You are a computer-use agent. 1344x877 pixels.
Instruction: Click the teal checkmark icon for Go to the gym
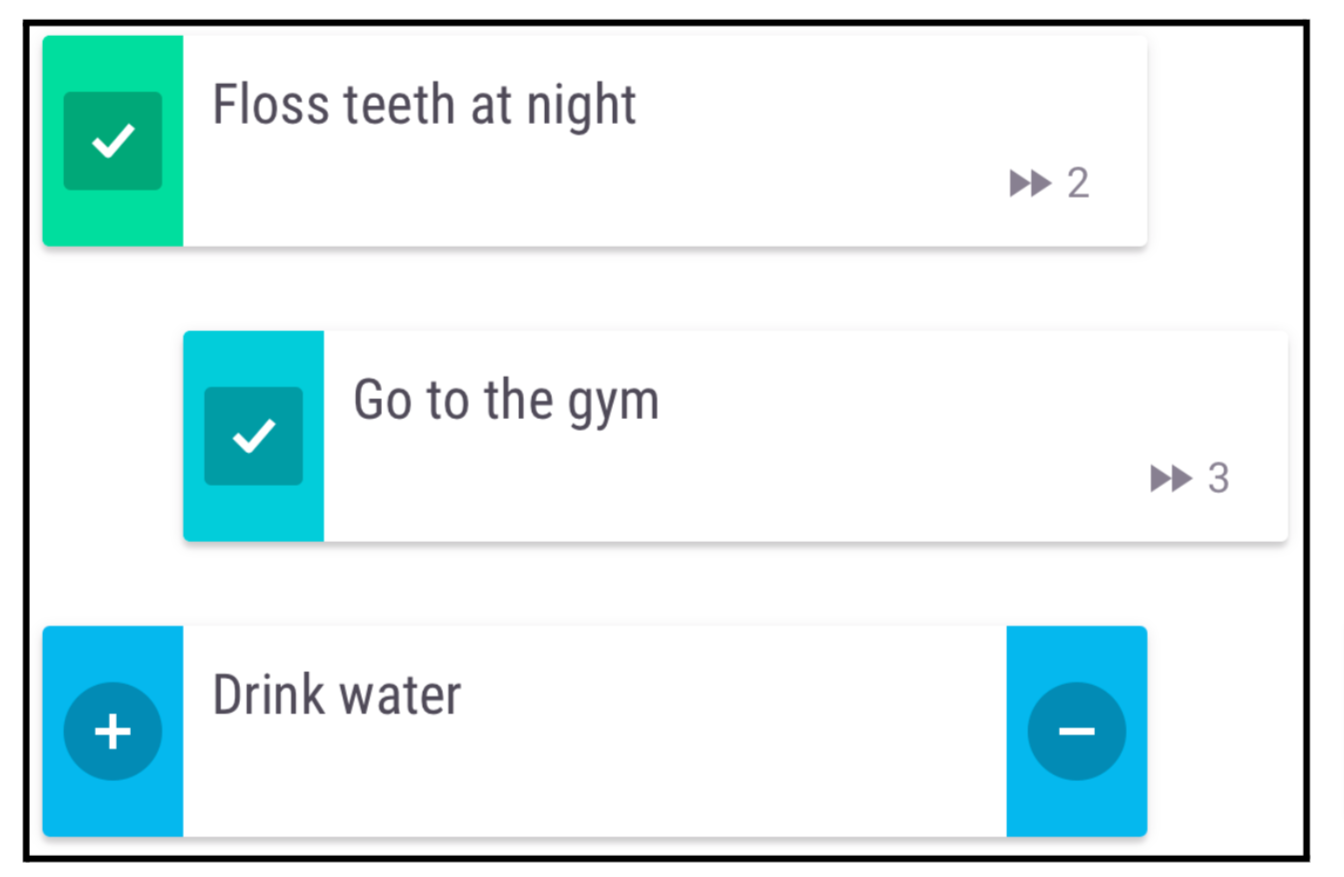[x=254, y=434]
